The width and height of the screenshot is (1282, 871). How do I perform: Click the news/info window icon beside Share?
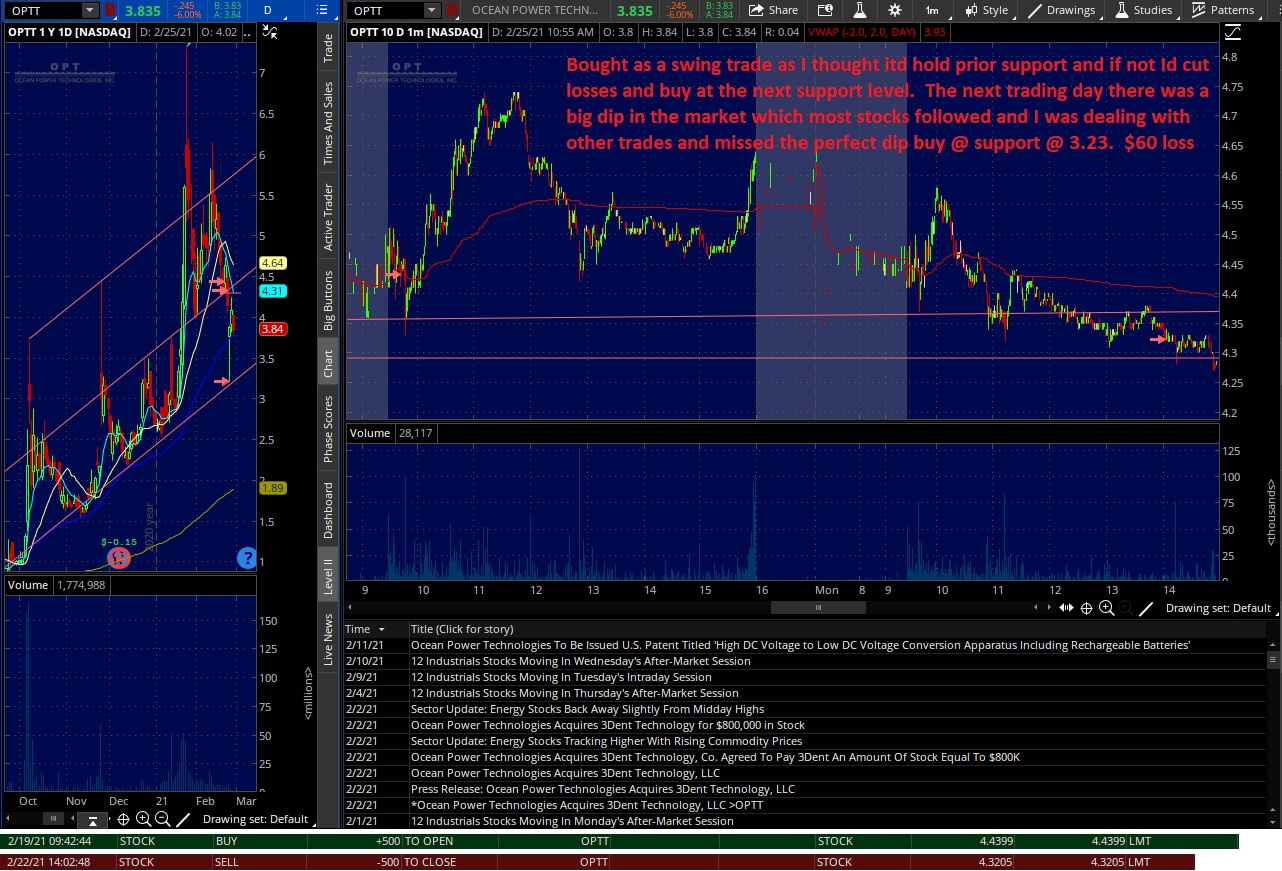(x=825, y=10)
